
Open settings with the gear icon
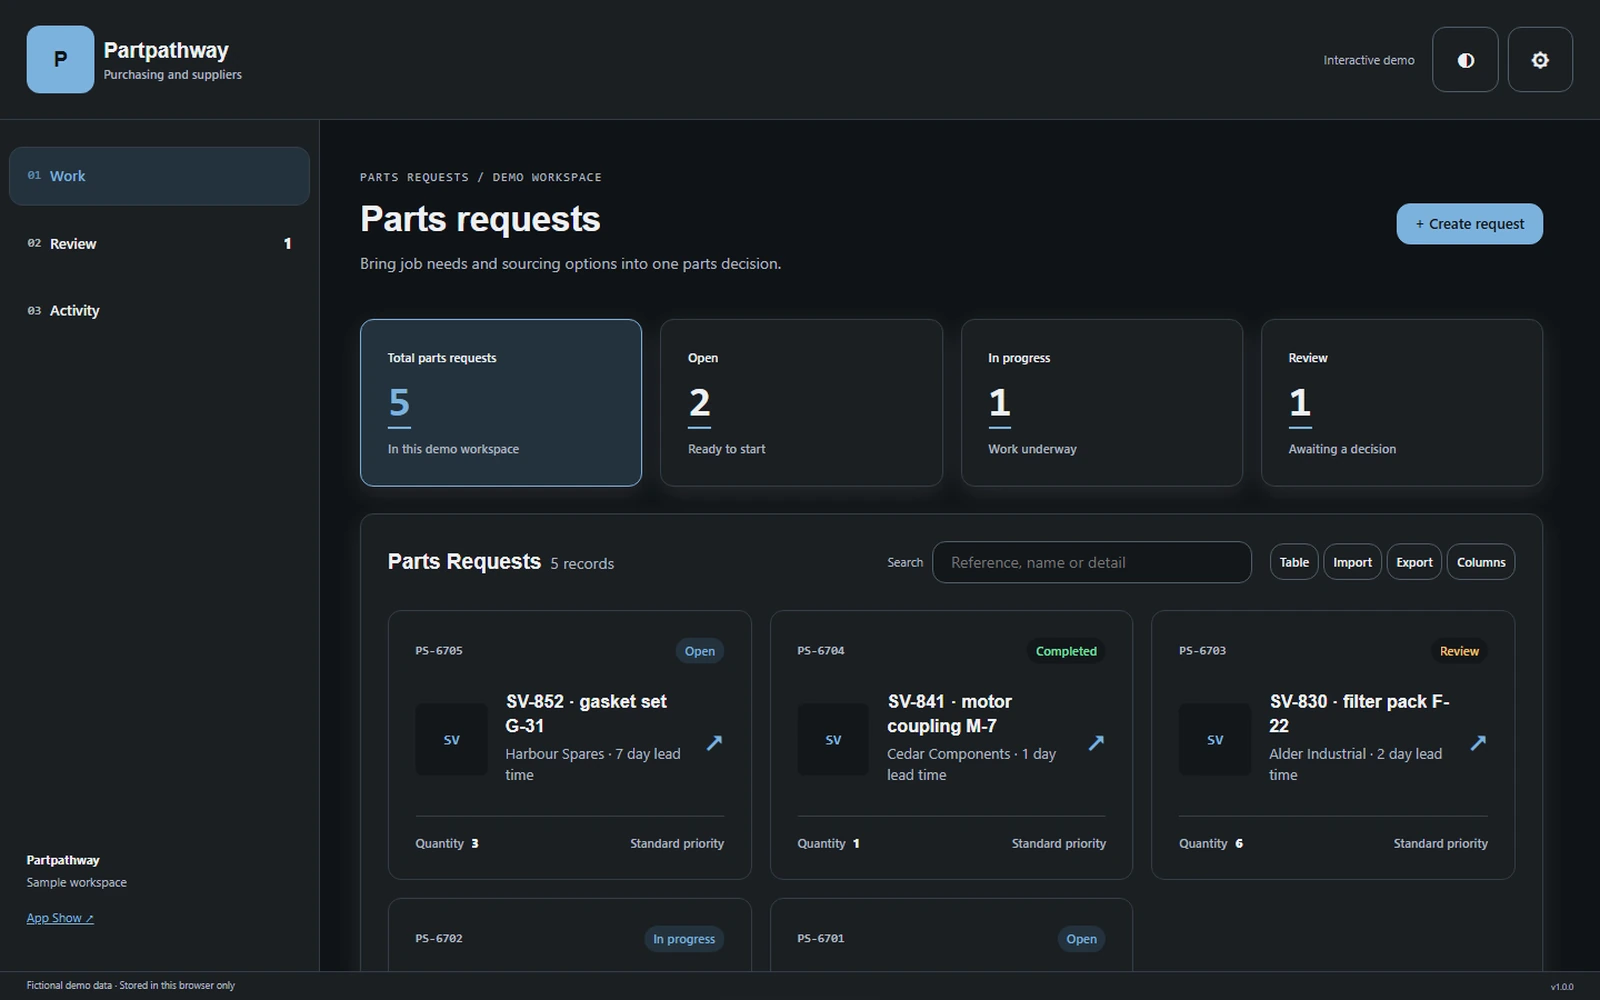(x=1540, y=60)
